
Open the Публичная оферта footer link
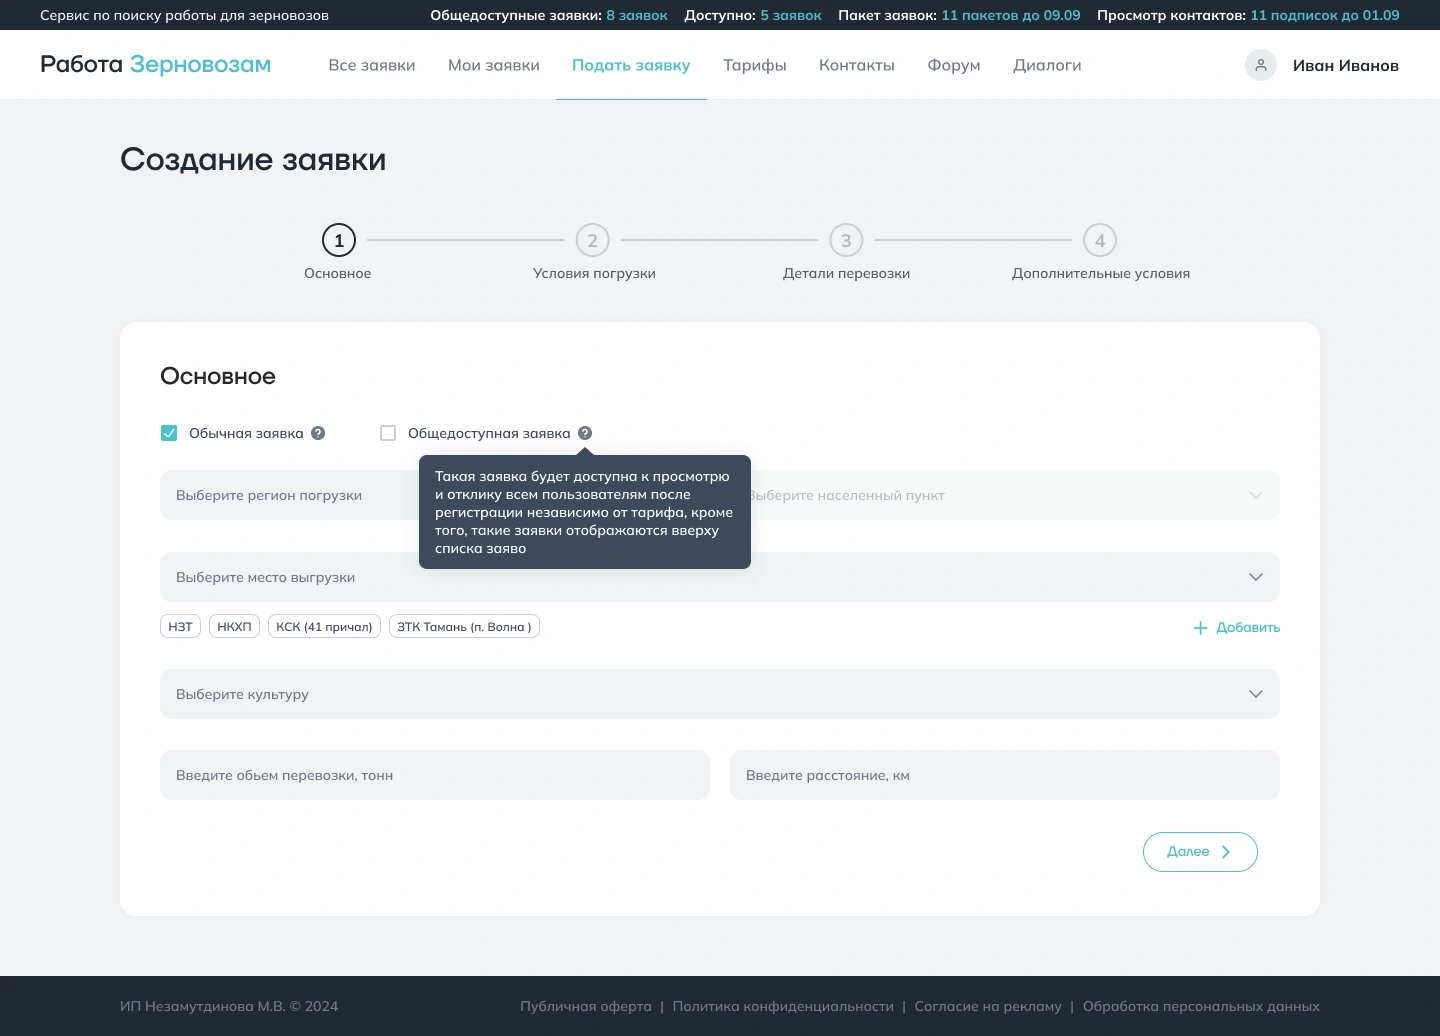586,1006
